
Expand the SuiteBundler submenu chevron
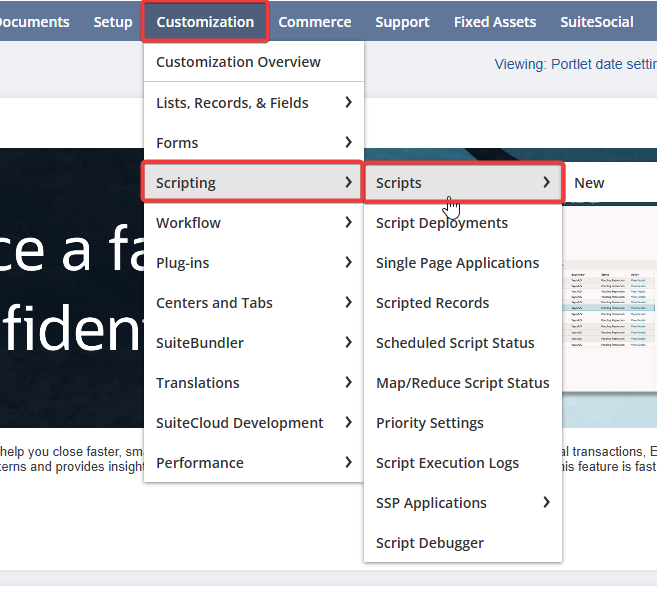[x=348, y=343]
